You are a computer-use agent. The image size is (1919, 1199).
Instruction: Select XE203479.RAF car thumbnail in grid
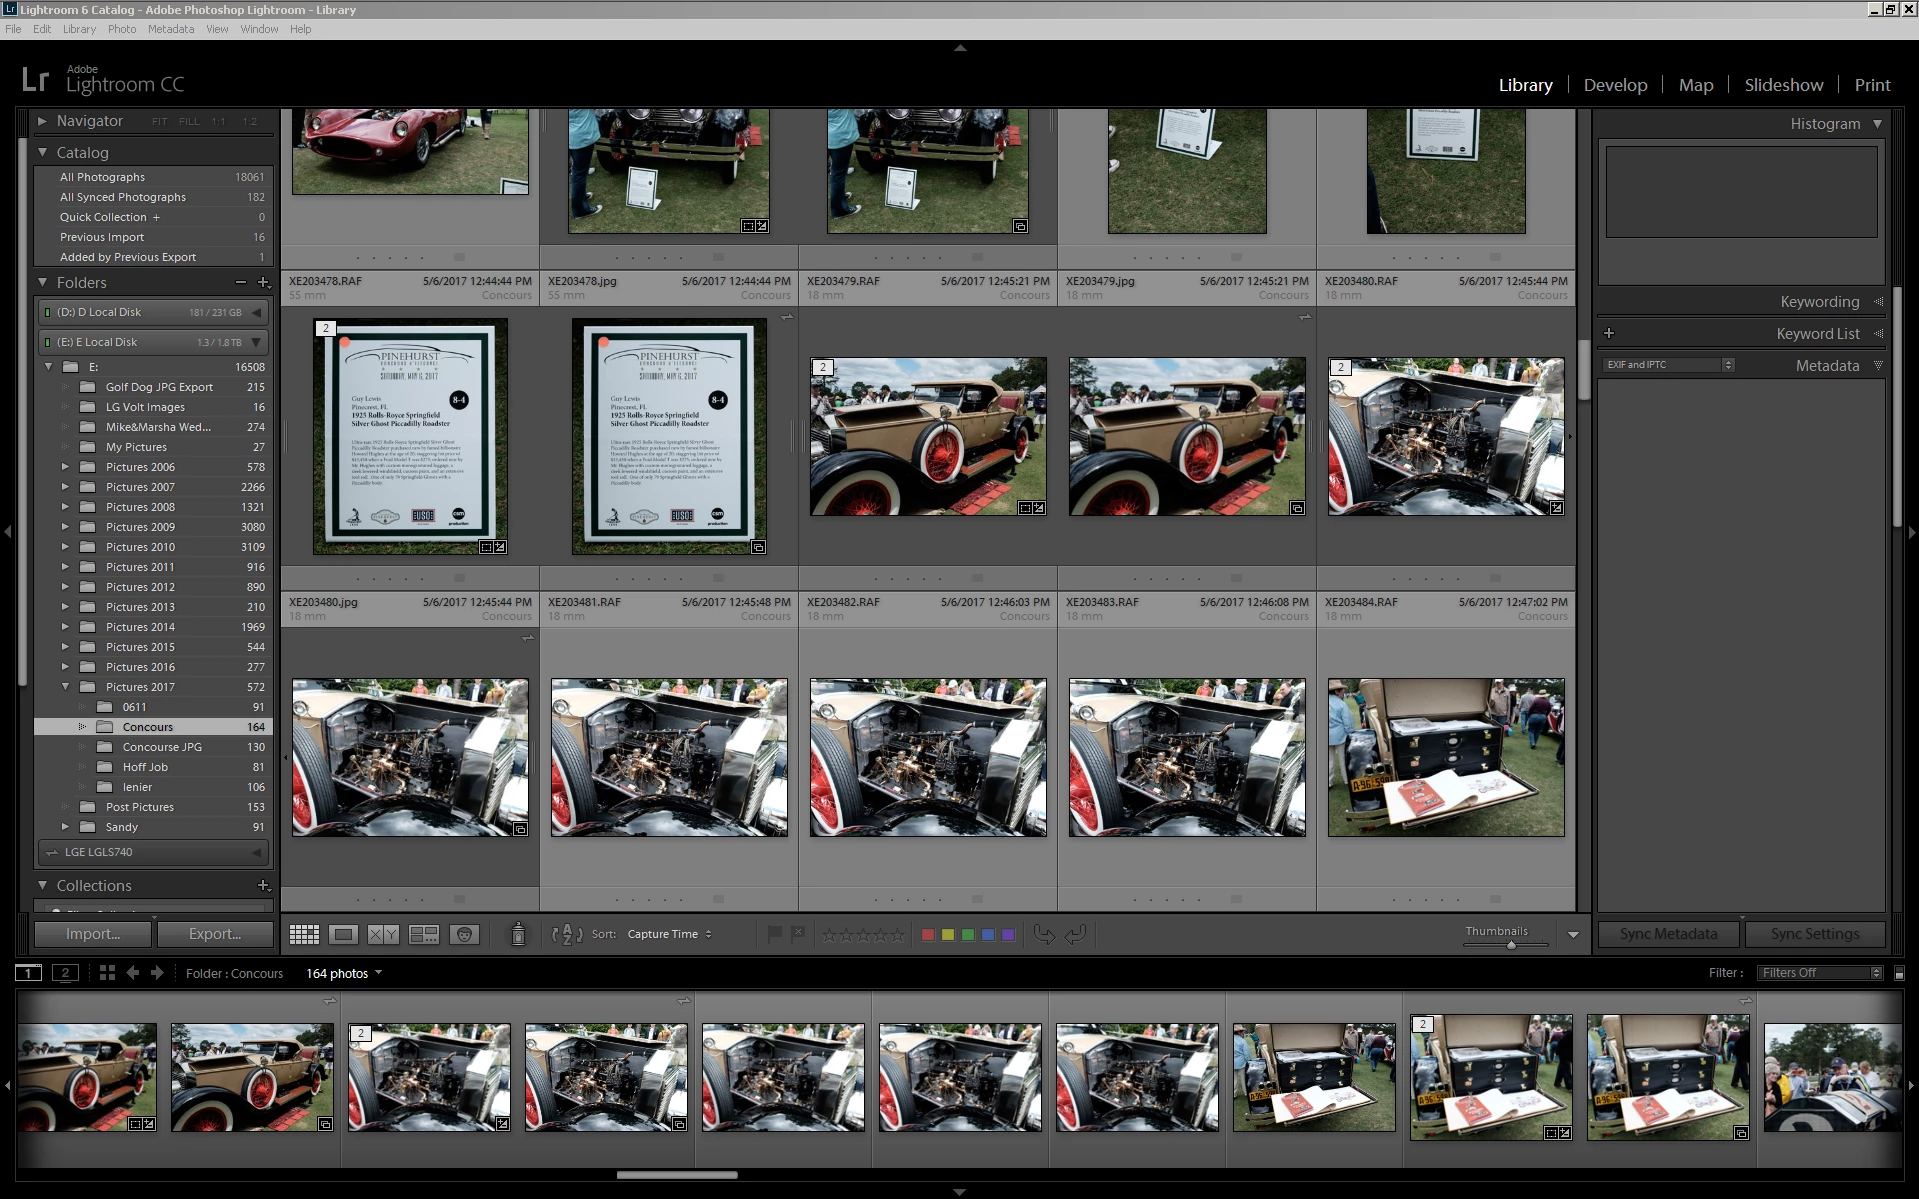pyautogui.click(x=928, y=437)
